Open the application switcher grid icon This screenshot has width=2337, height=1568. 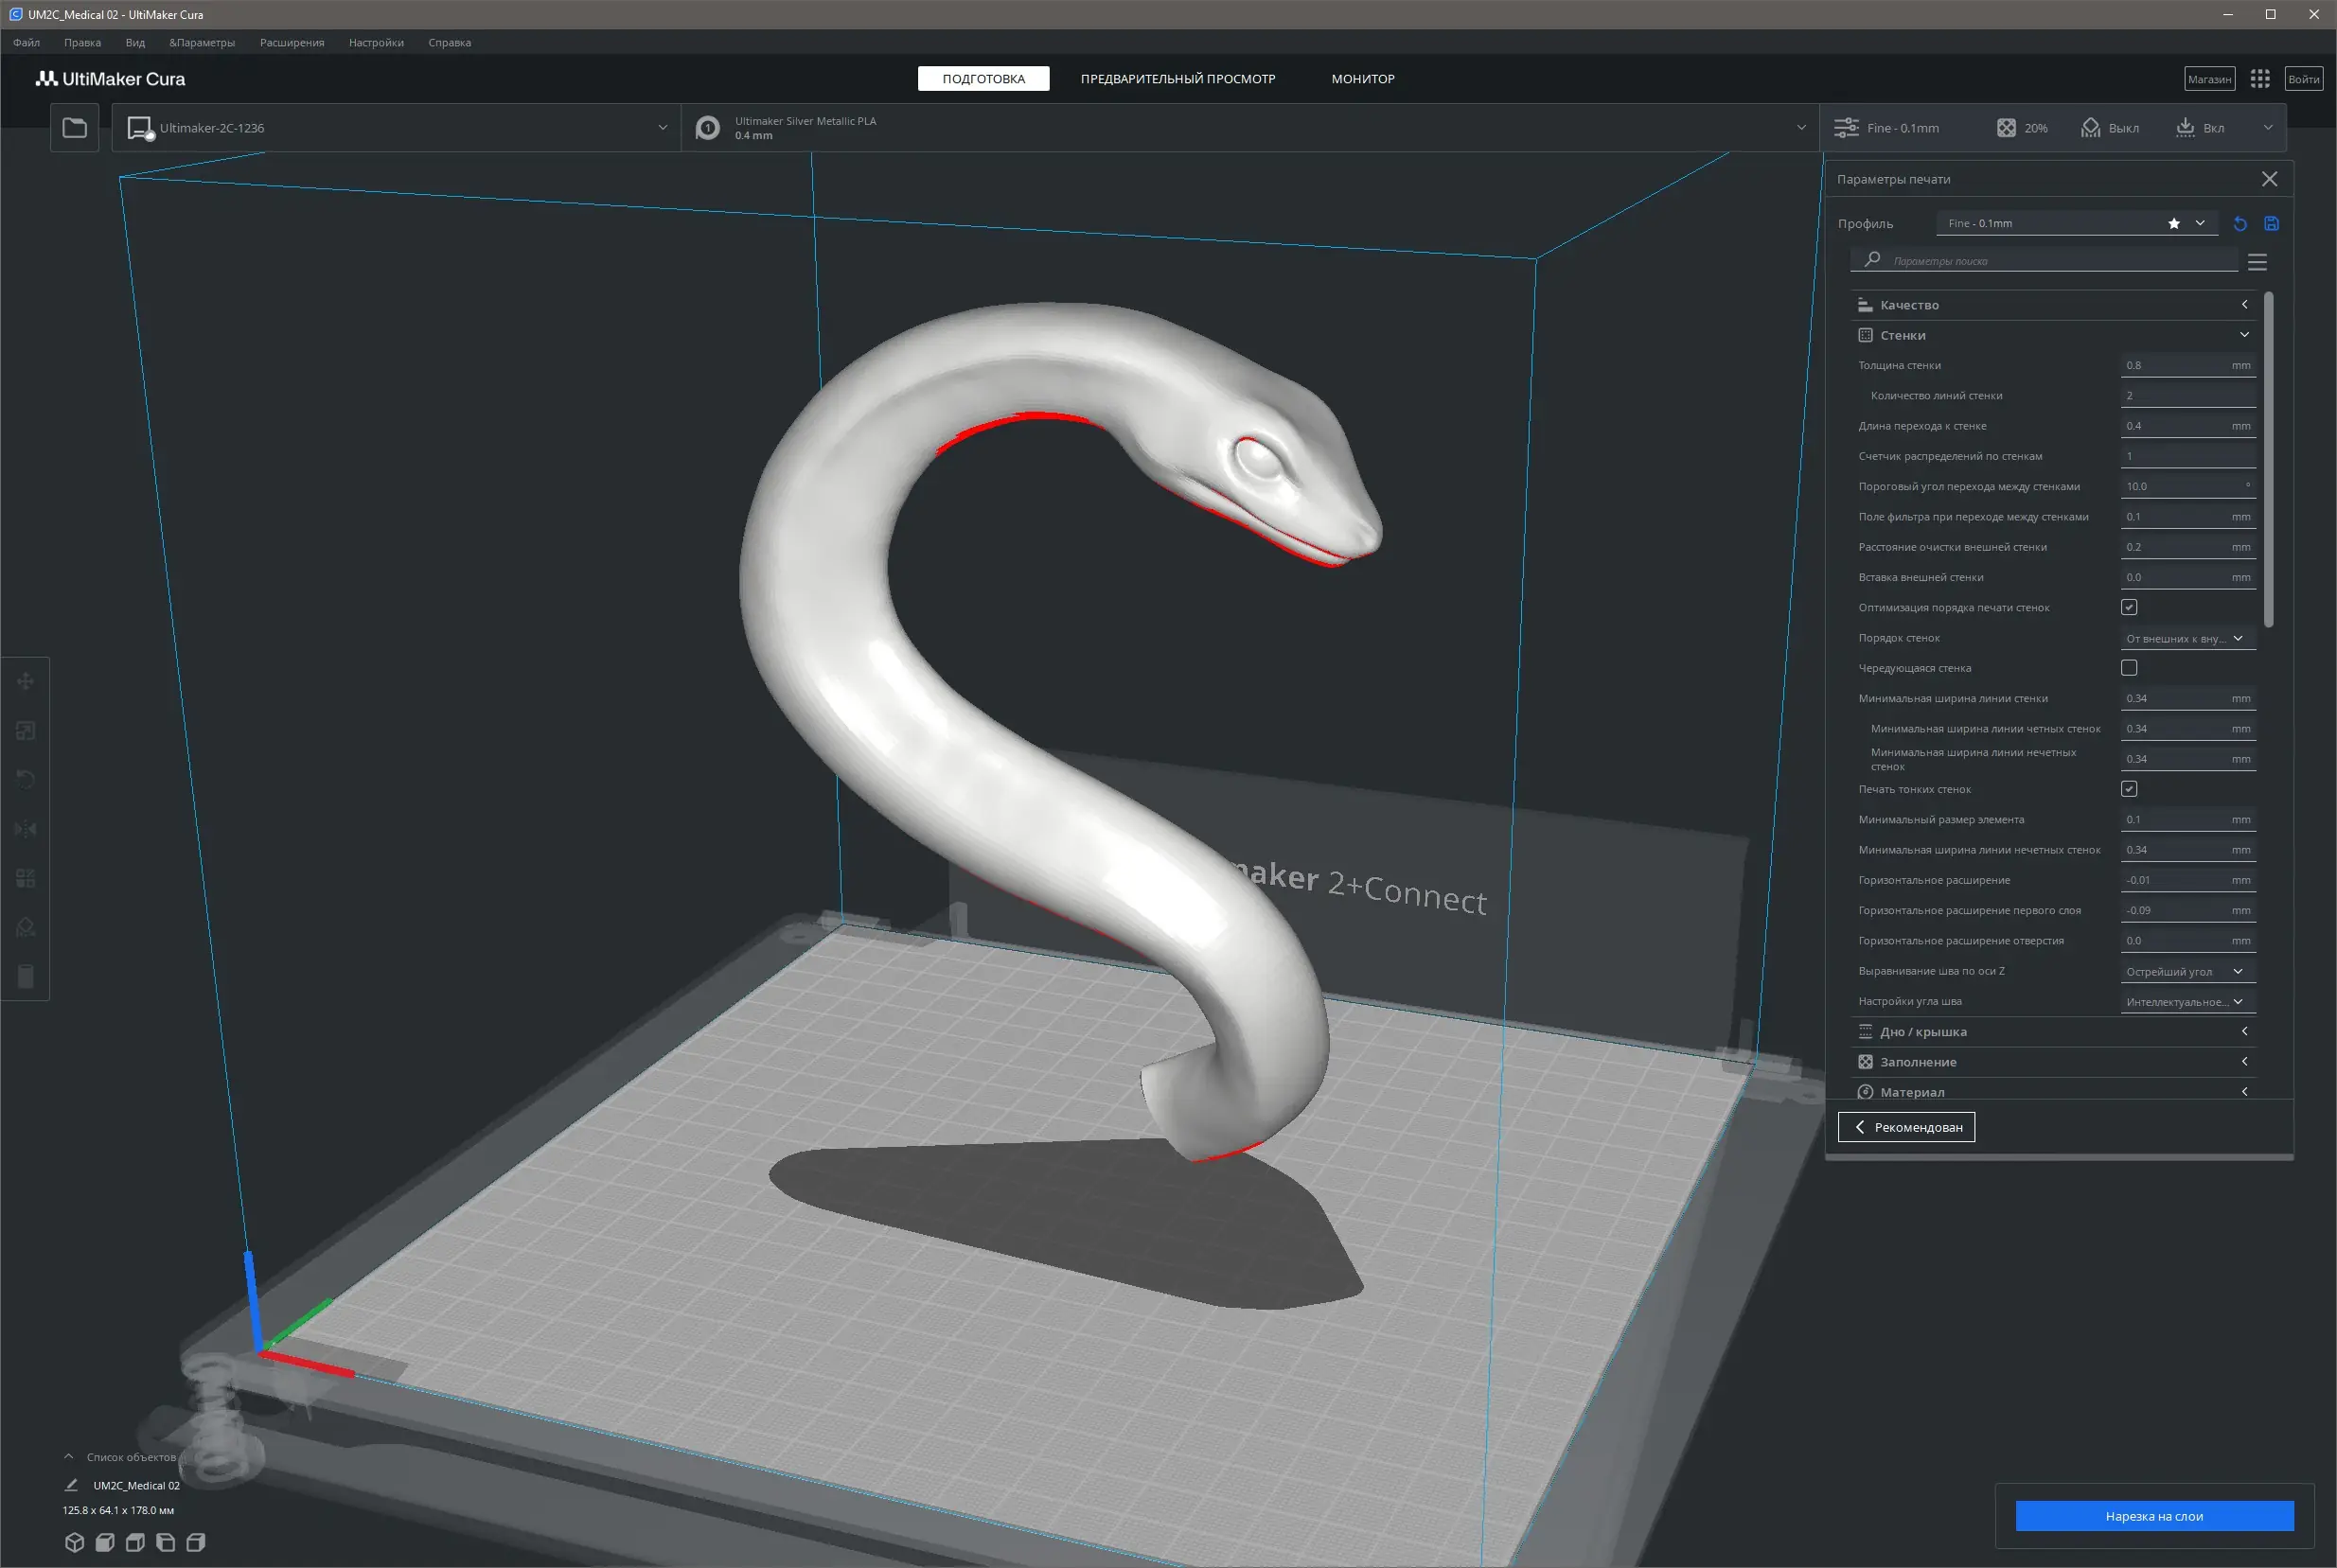tap(2260, 79)
